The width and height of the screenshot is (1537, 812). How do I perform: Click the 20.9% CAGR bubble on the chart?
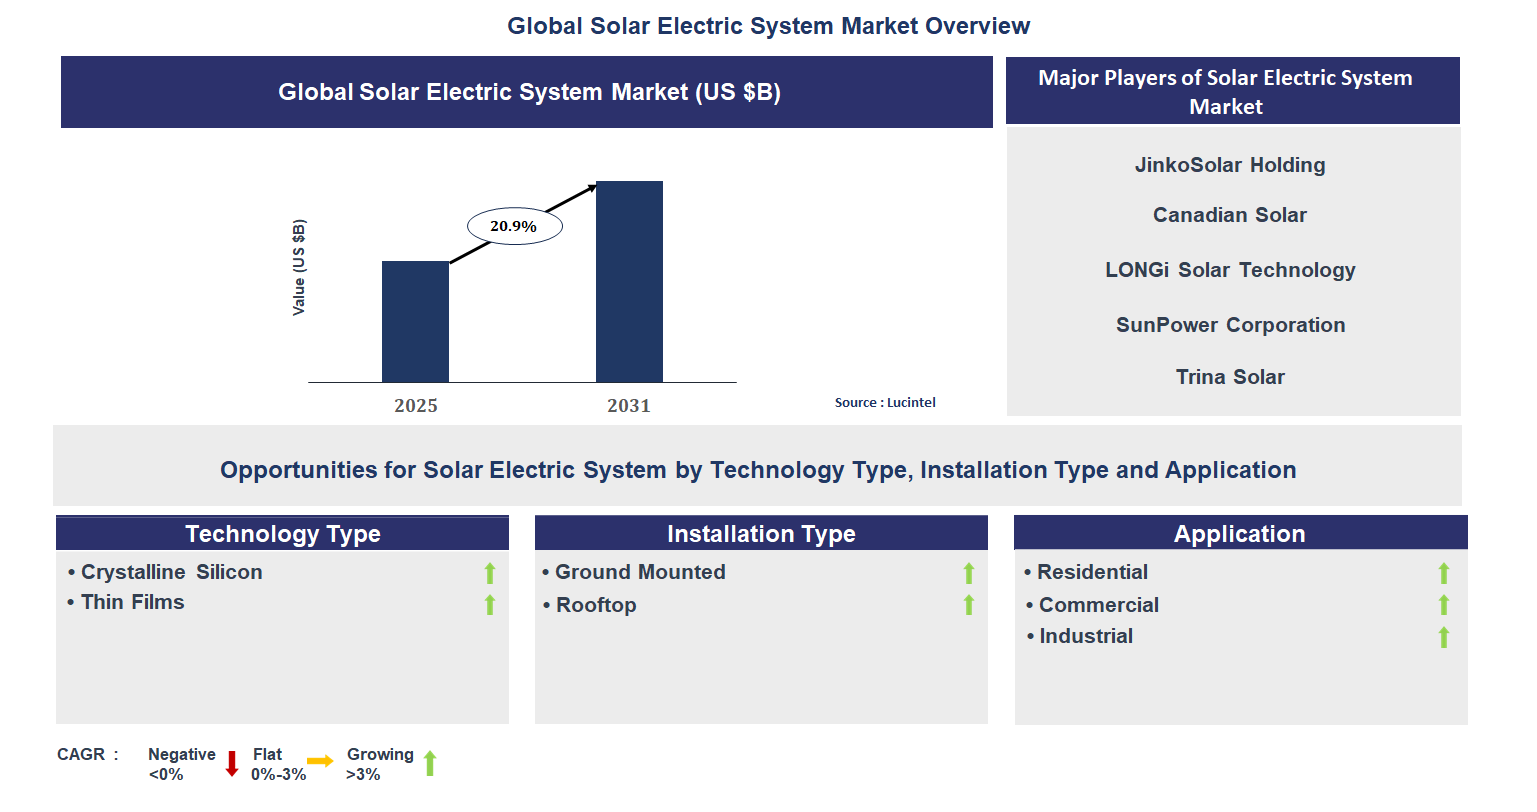tap(514, 225)
